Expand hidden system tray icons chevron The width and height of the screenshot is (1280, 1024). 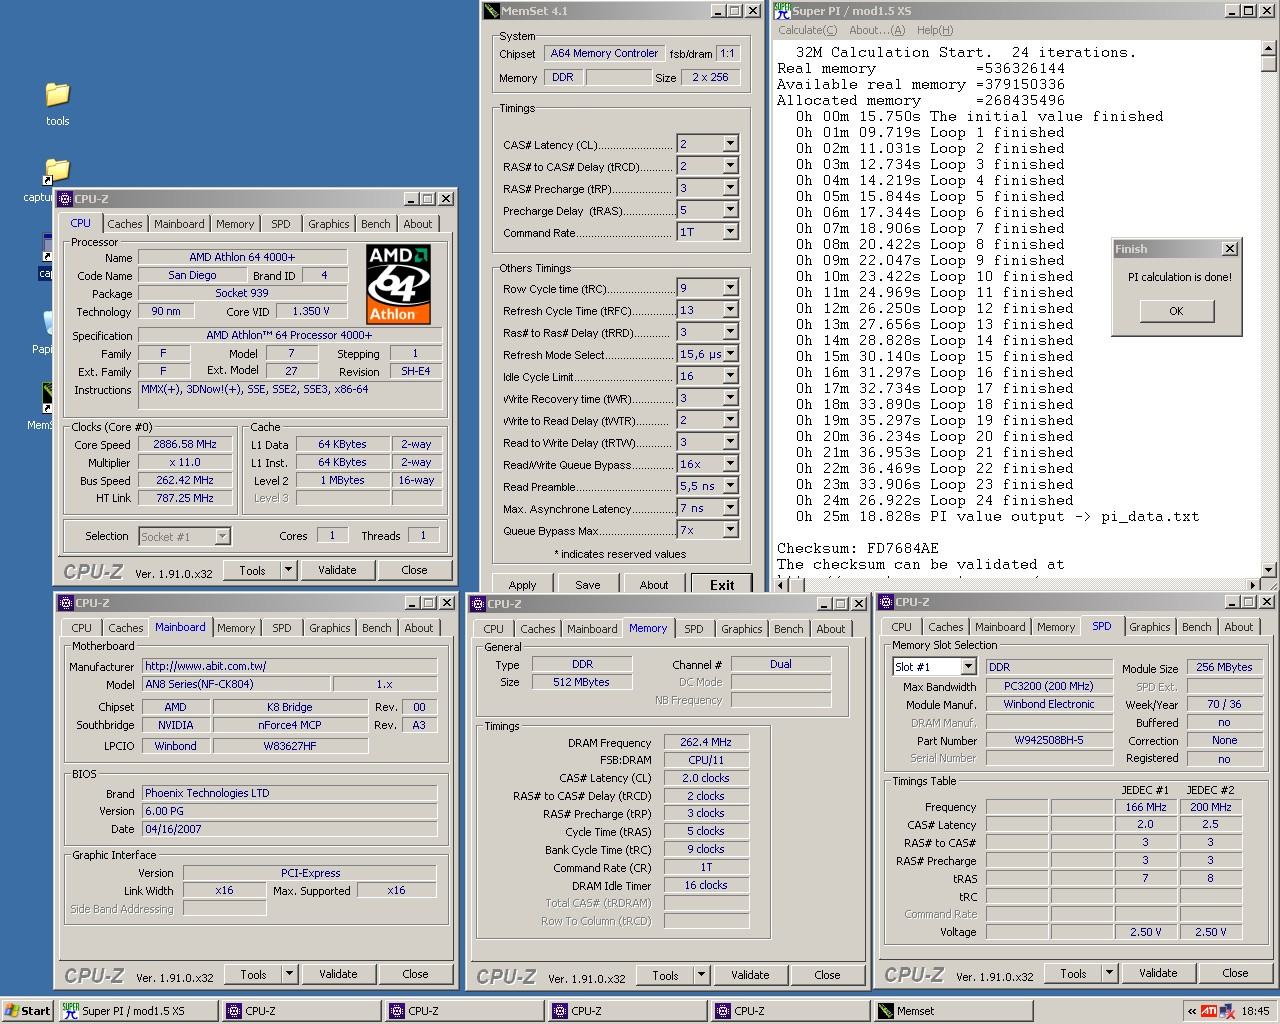[x=1191, y=1011]
